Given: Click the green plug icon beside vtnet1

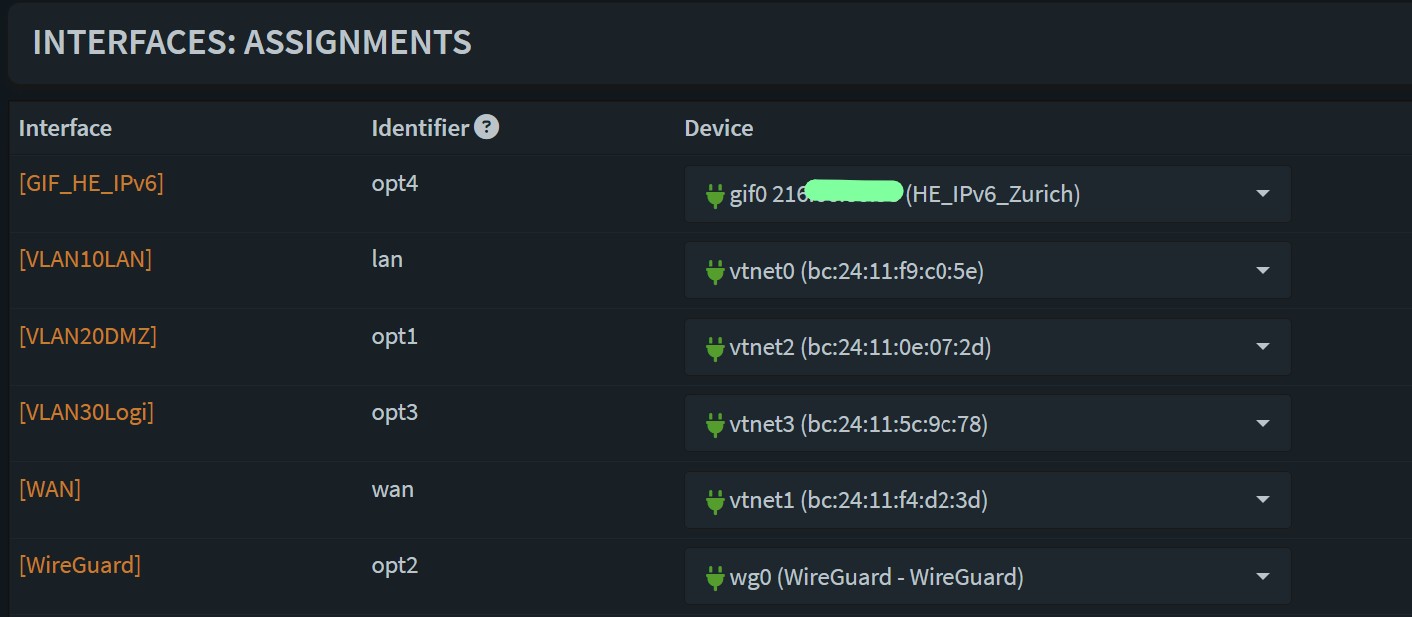Looking at the screenshot, I should tap(715, 500).
